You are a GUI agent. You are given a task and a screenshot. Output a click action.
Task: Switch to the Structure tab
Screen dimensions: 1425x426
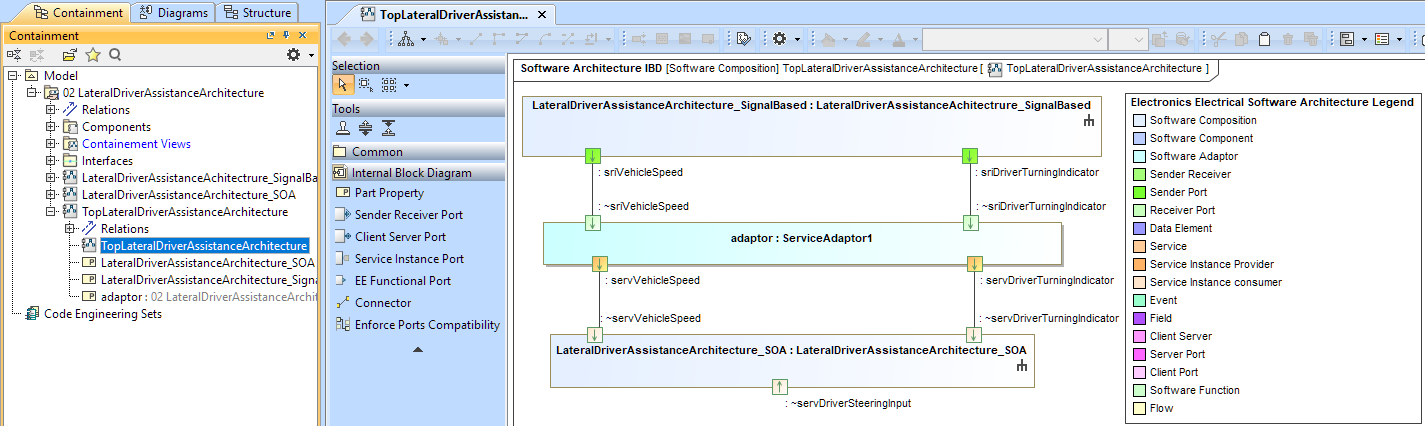pyautogui.click(x=256, y=13)
